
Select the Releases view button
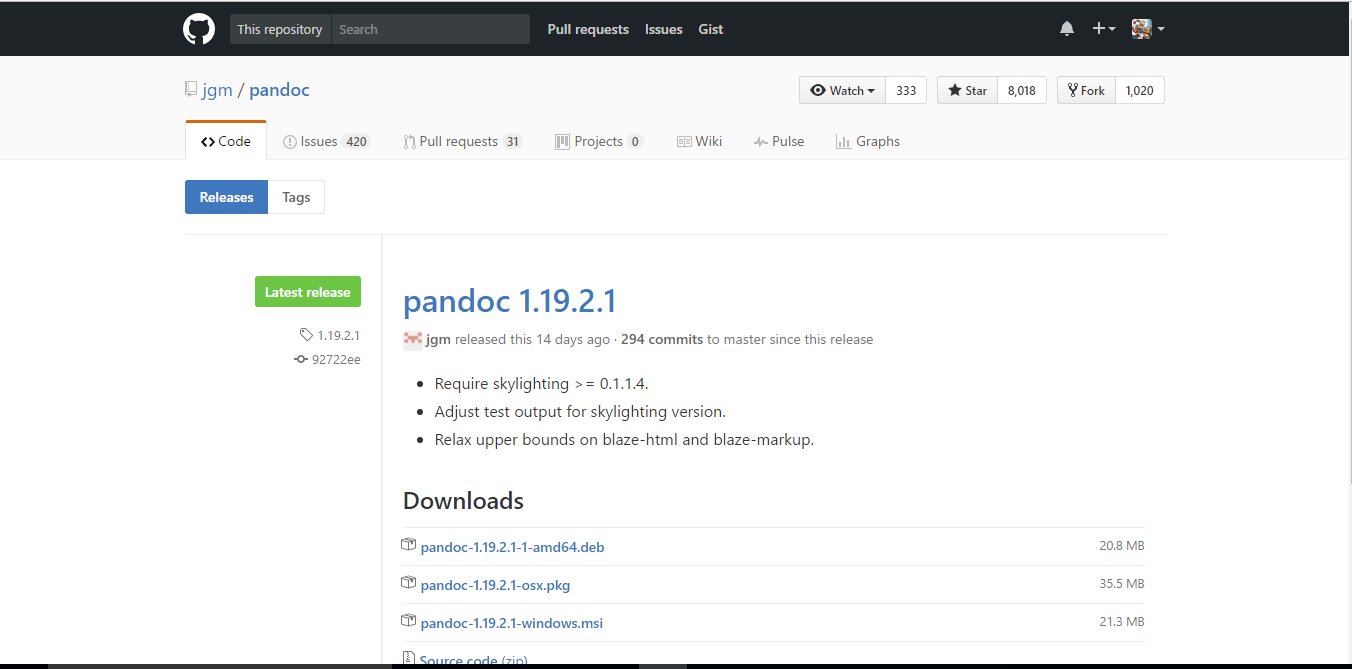[226, 197]
